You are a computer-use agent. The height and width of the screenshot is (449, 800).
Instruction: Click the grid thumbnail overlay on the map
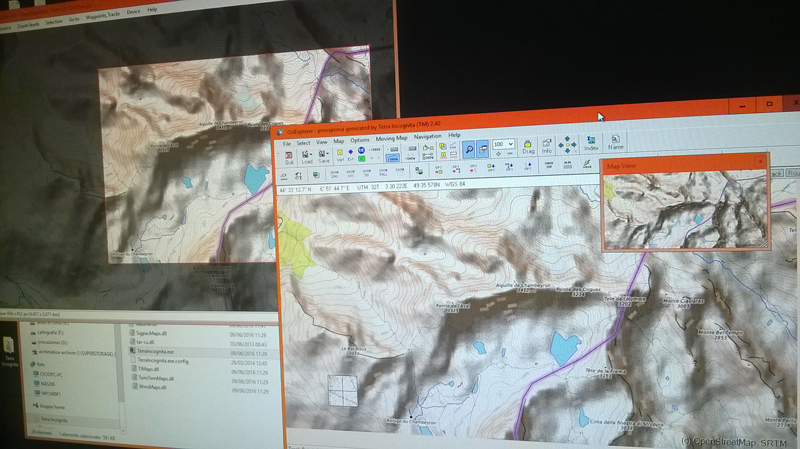pyautogui.click(x=342, y=391)
